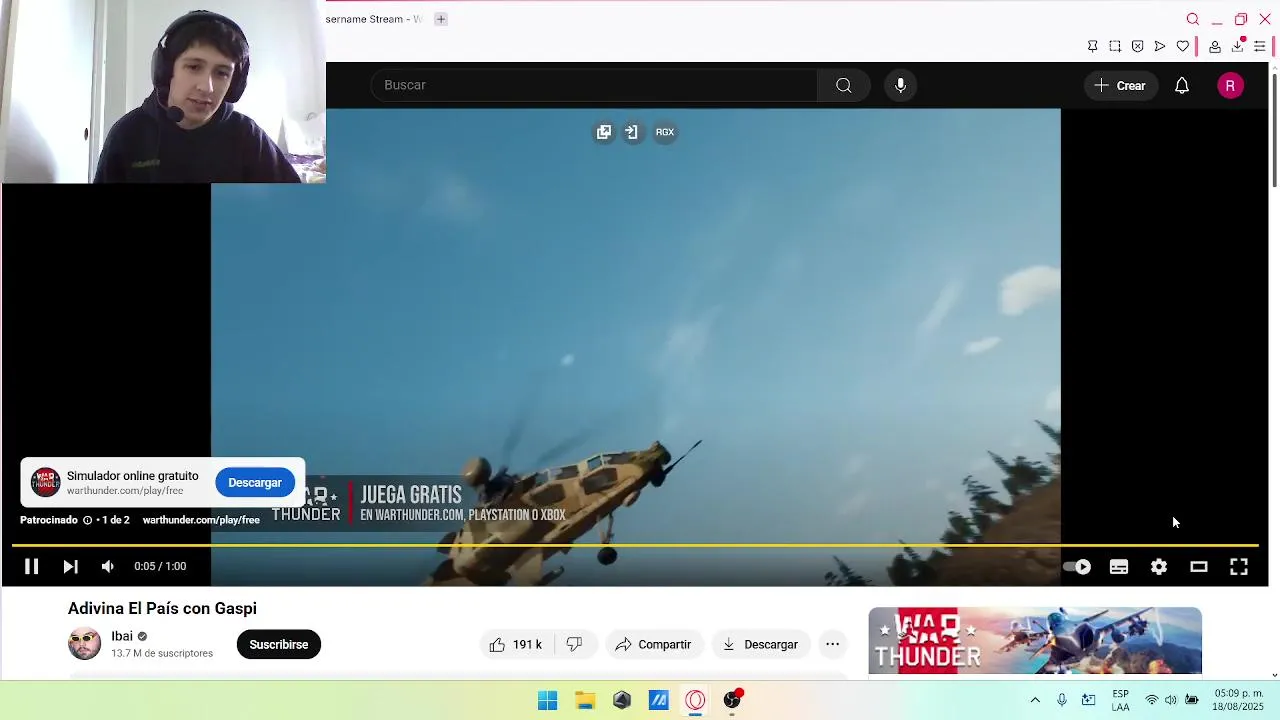The image size is (1280, 720).
Task: Open Opera's Easy Setup sliders
Action: coord(1260,46)
